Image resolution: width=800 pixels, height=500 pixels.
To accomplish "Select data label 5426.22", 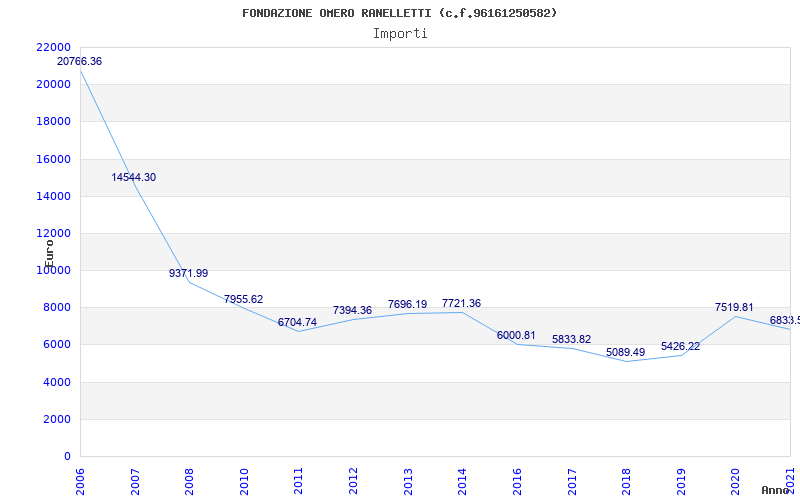I will [681, 346].
